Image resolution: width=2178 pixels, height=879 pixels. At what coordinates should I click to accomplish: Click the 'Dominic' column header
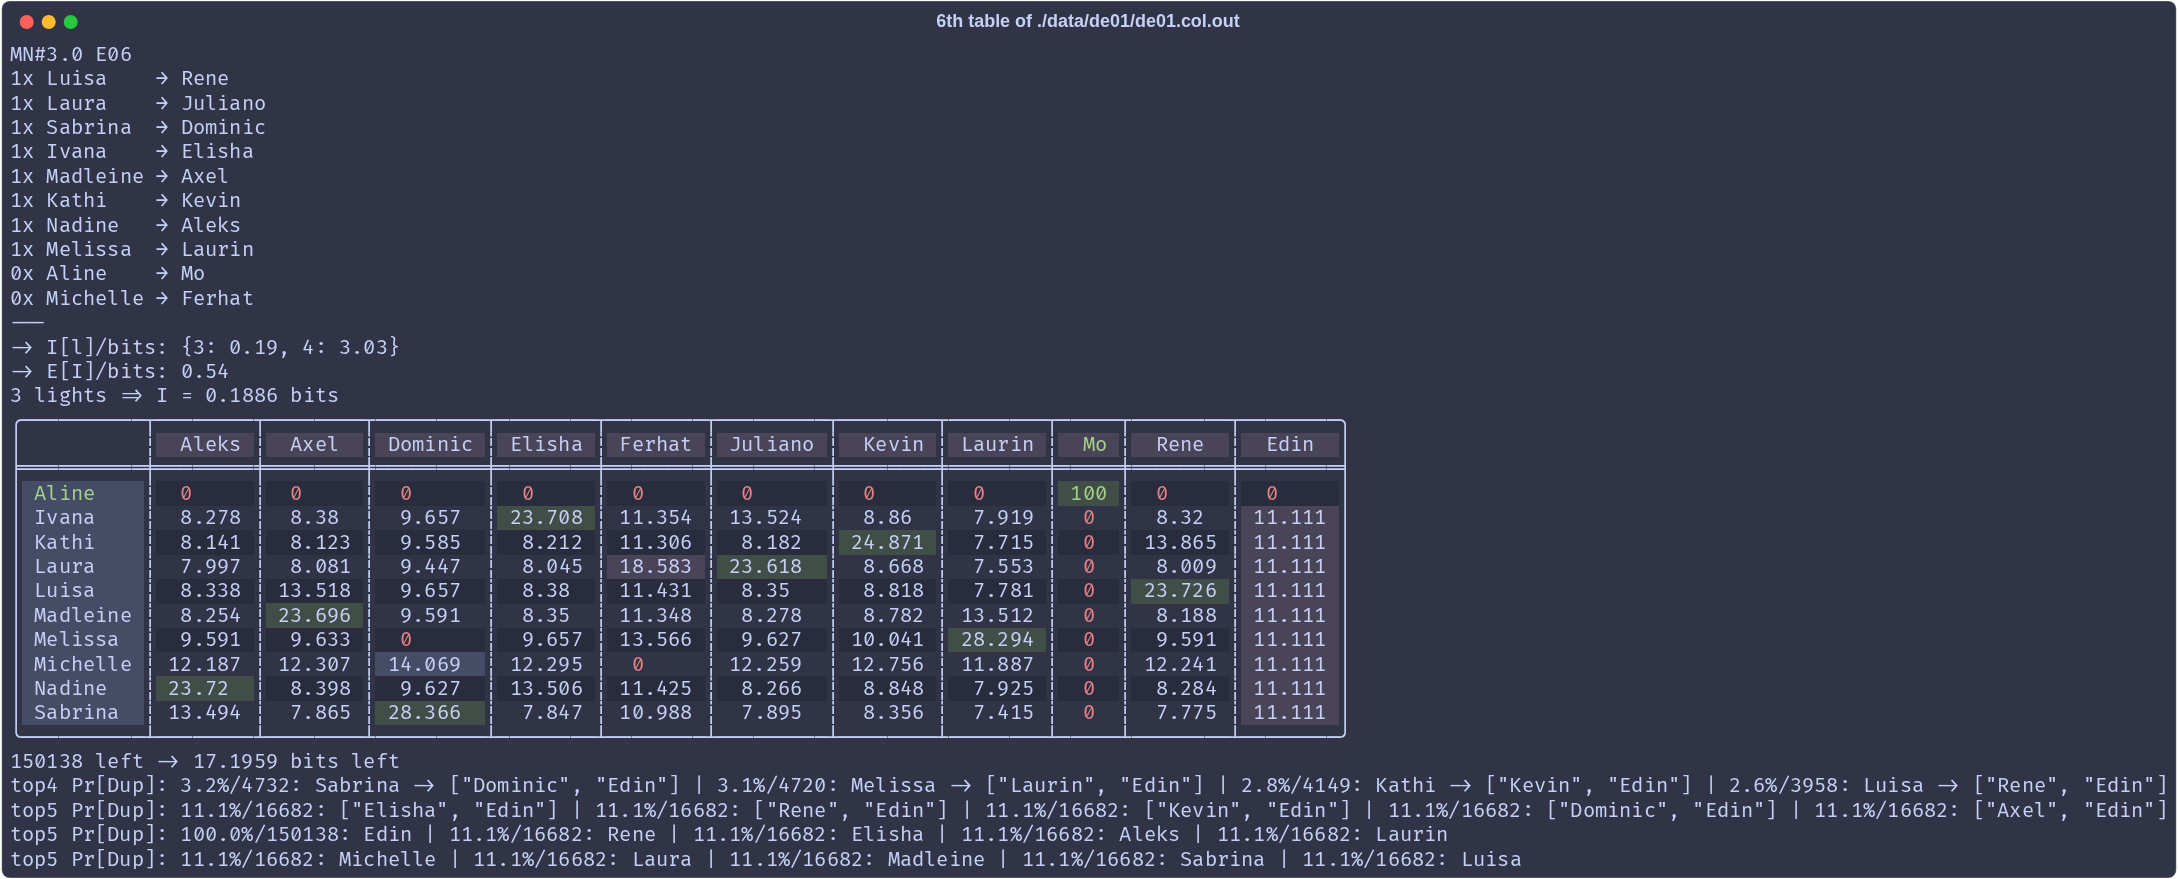coord(430,444)
